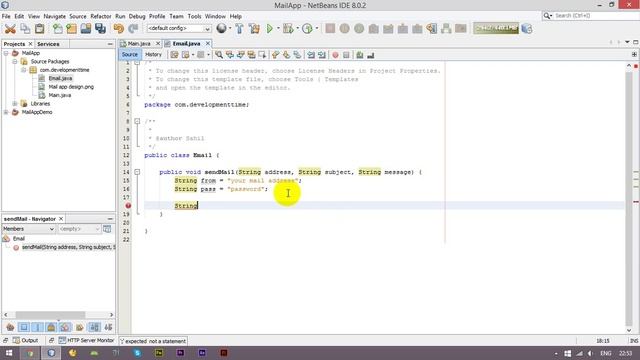Open Skype from the taskbar
The height and width of the screenshot is (360, 640).
[x=138, y=353]
